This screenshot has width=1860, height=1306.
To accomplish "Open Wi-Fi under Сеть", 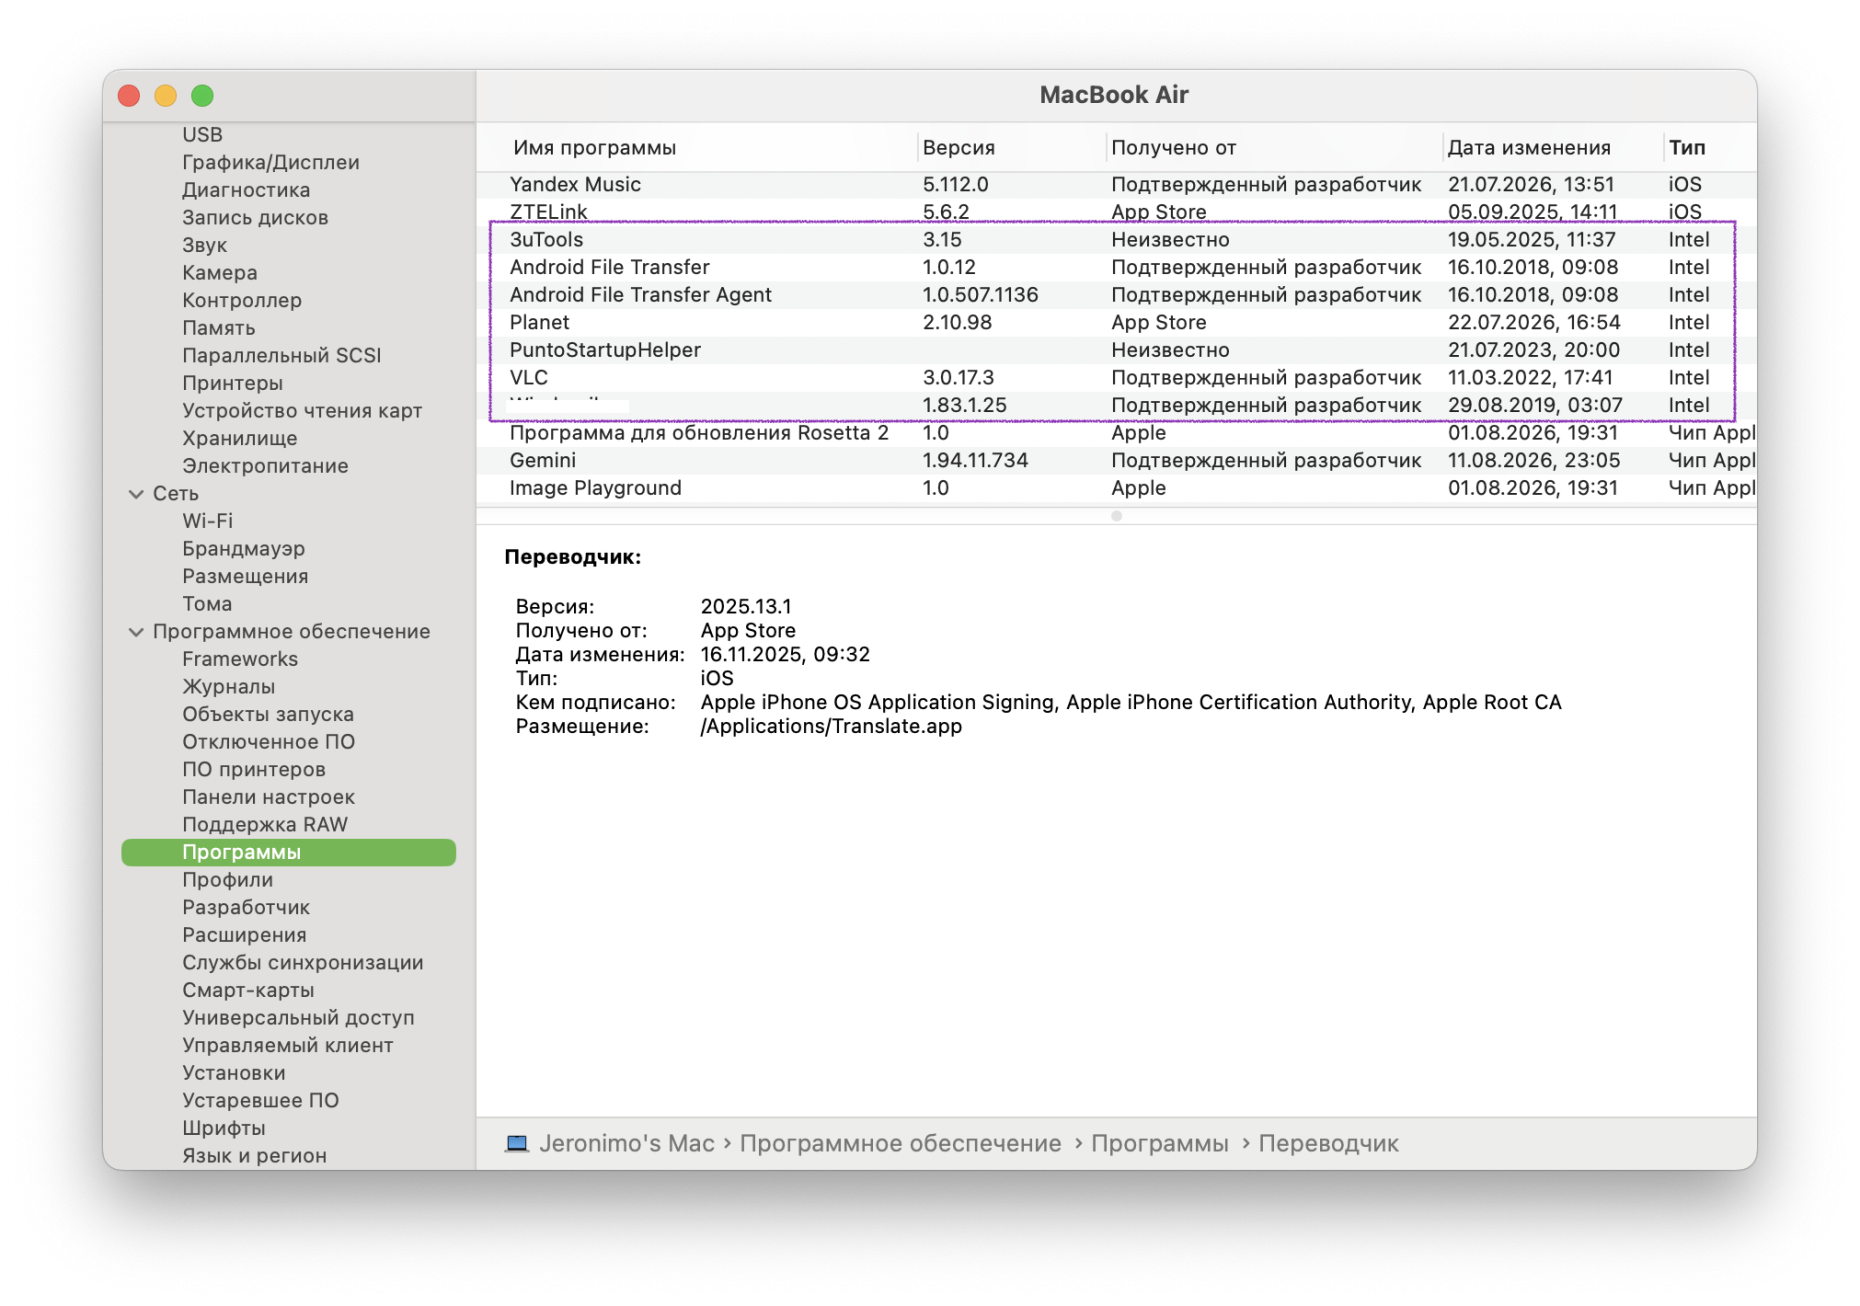I will point(207,521).
